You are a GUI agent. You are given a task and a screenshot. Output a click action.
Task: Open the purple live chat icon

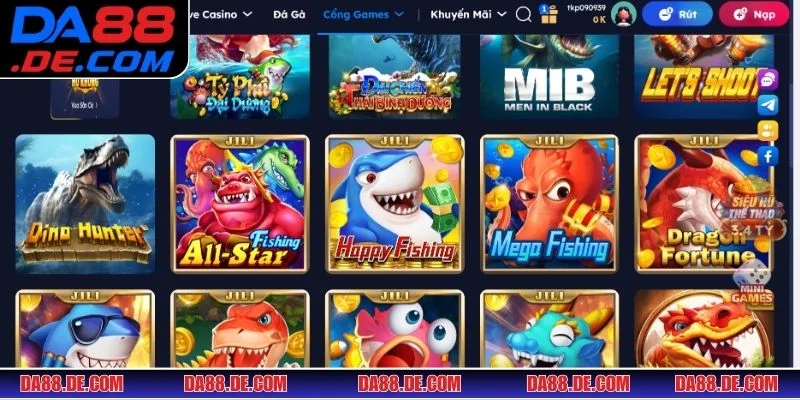(x=768, y=79)
